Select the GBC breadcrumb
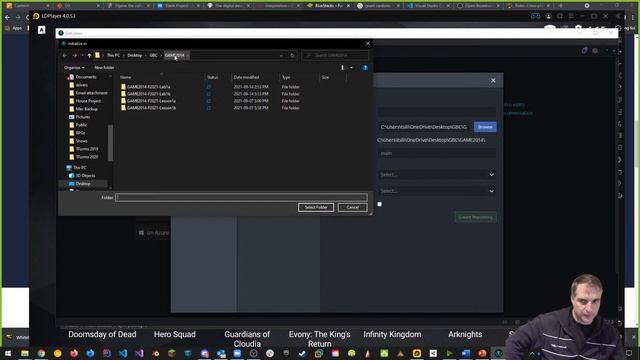Image resolution: width=640 pixels, height=360 pixels. 153,56
